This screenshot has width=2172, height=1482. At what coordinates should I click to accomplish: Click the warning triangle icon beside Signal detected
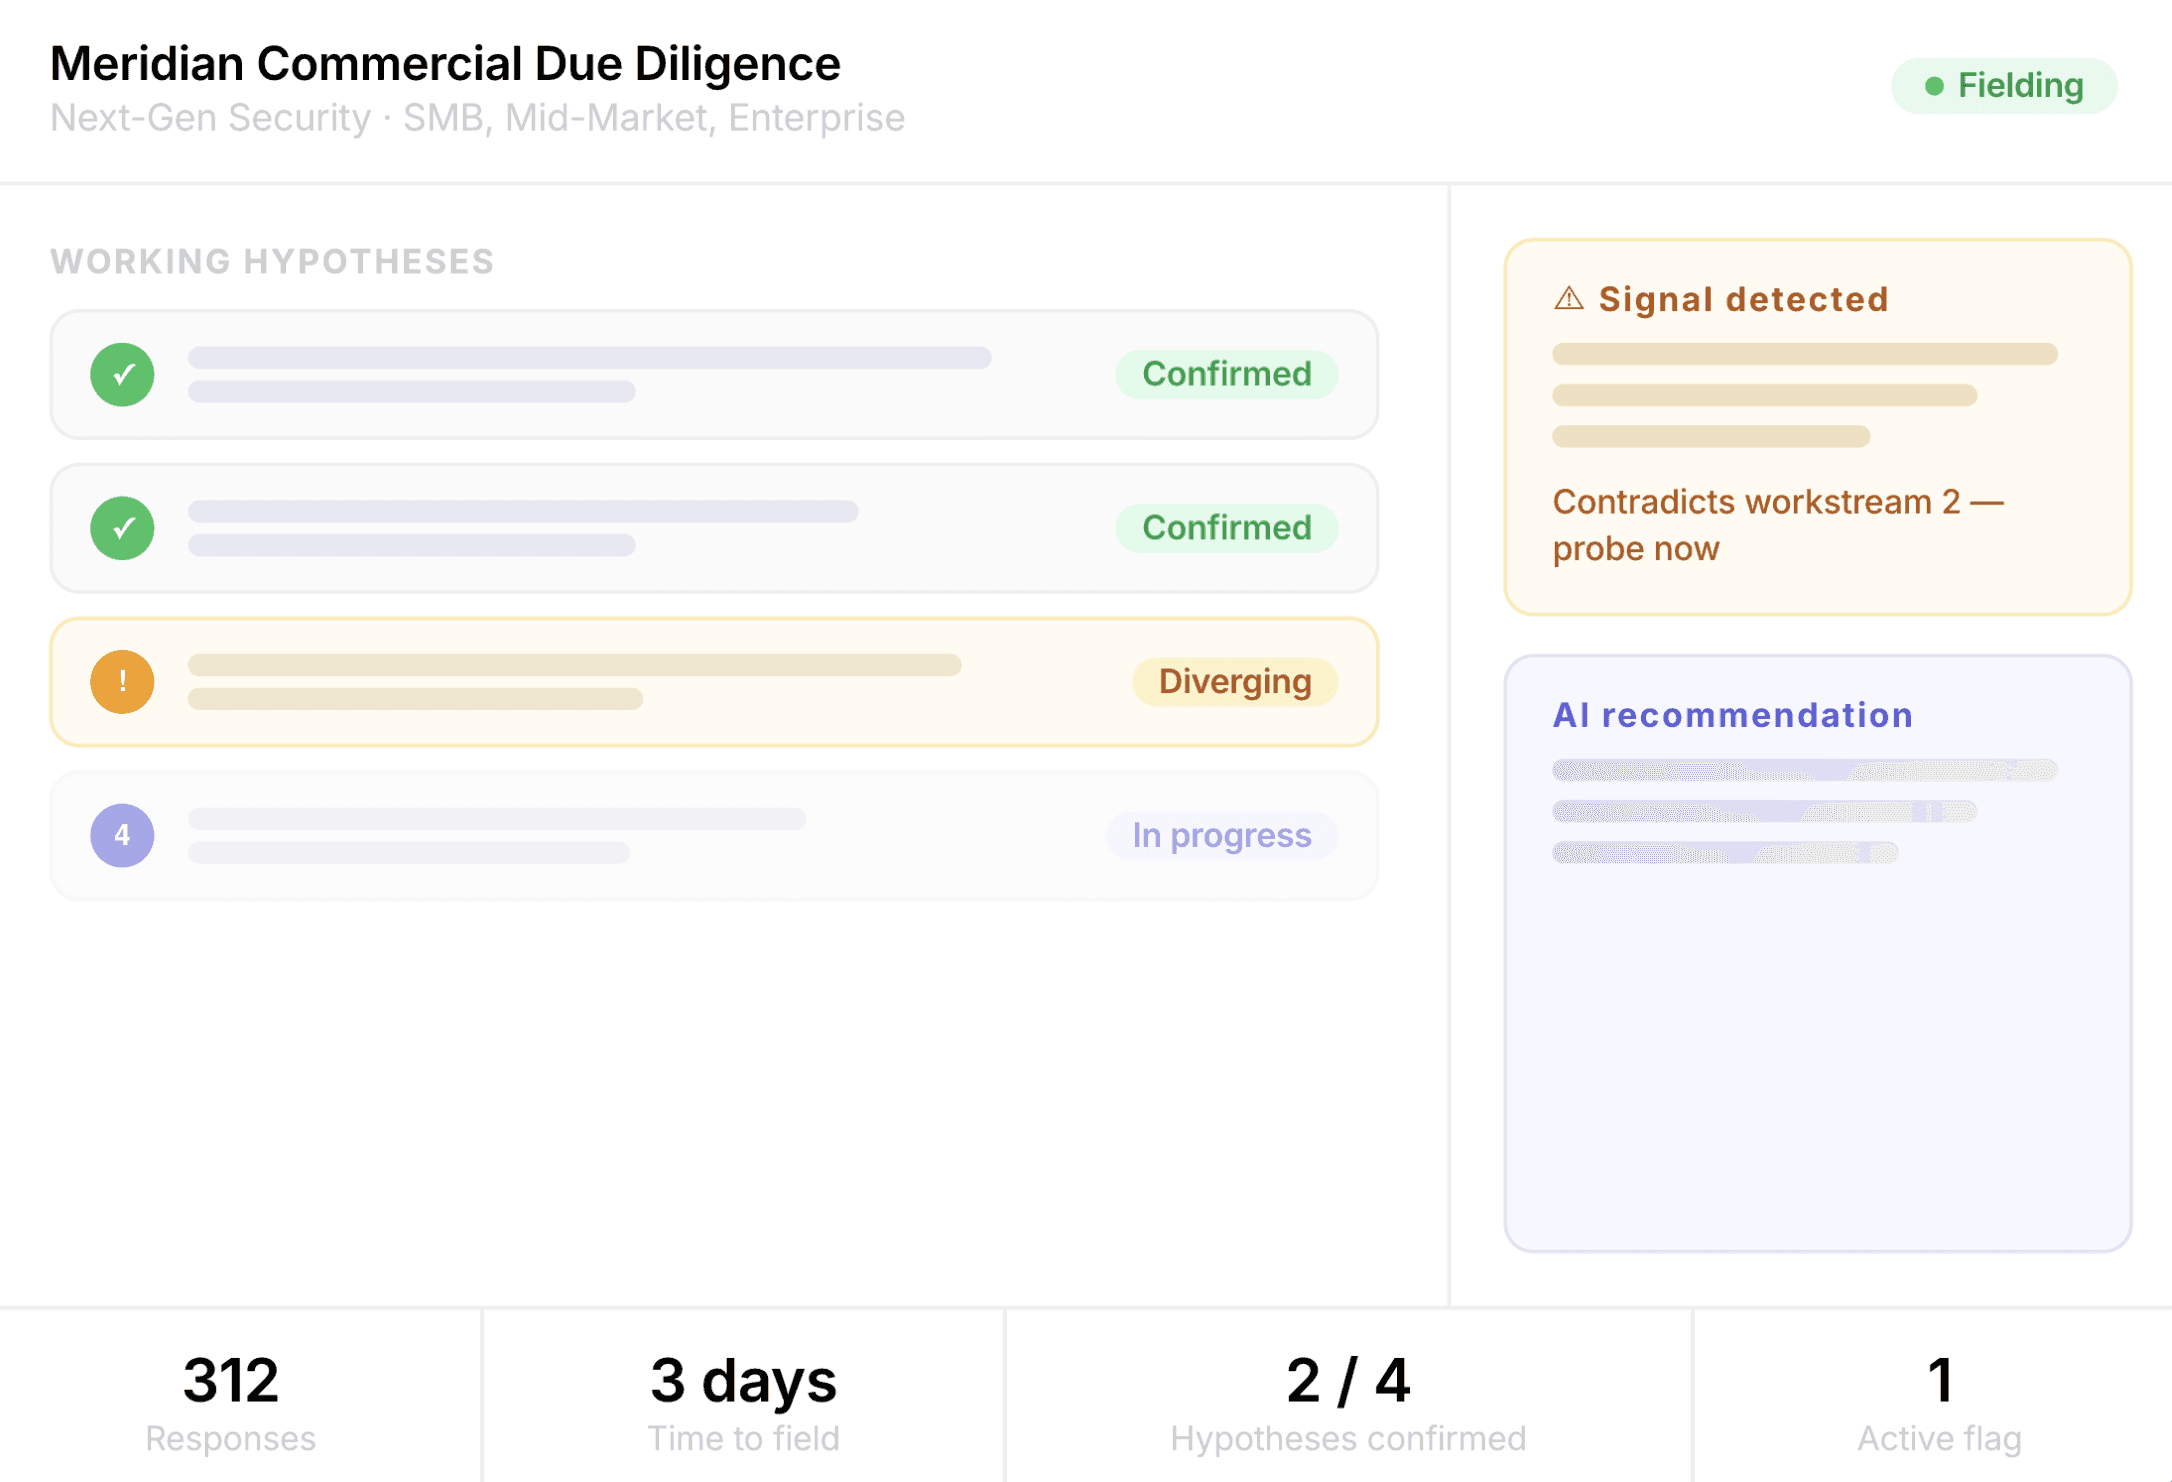(x=1569, y=298)
